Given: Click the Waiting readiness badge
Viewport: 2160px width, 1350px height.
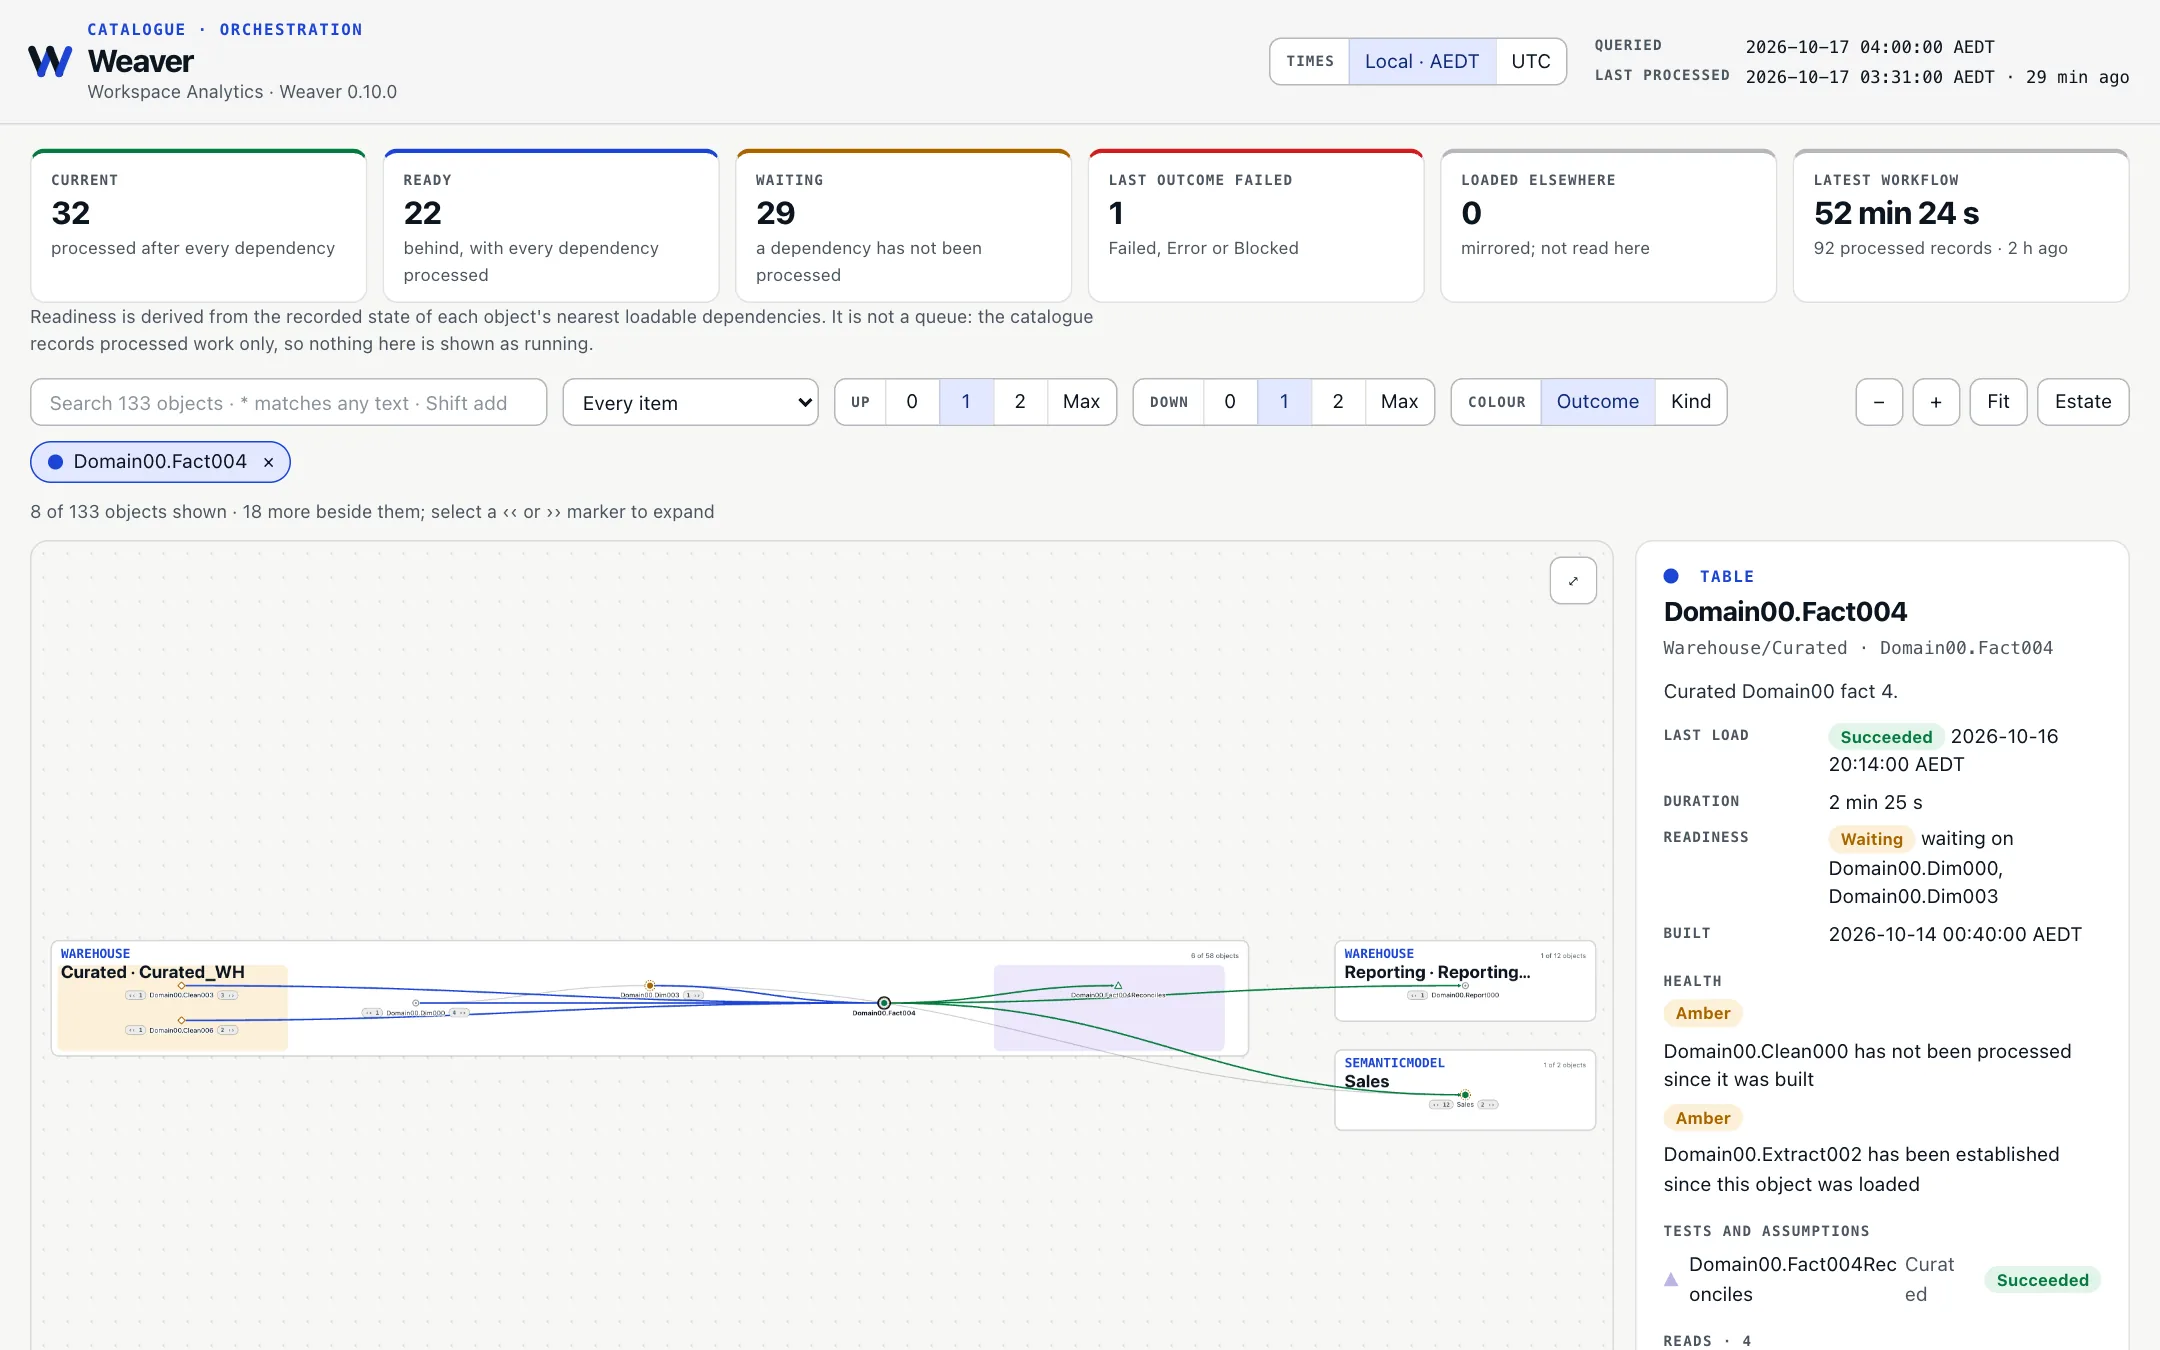Looking at the screenshot, I should point(1871,839).
